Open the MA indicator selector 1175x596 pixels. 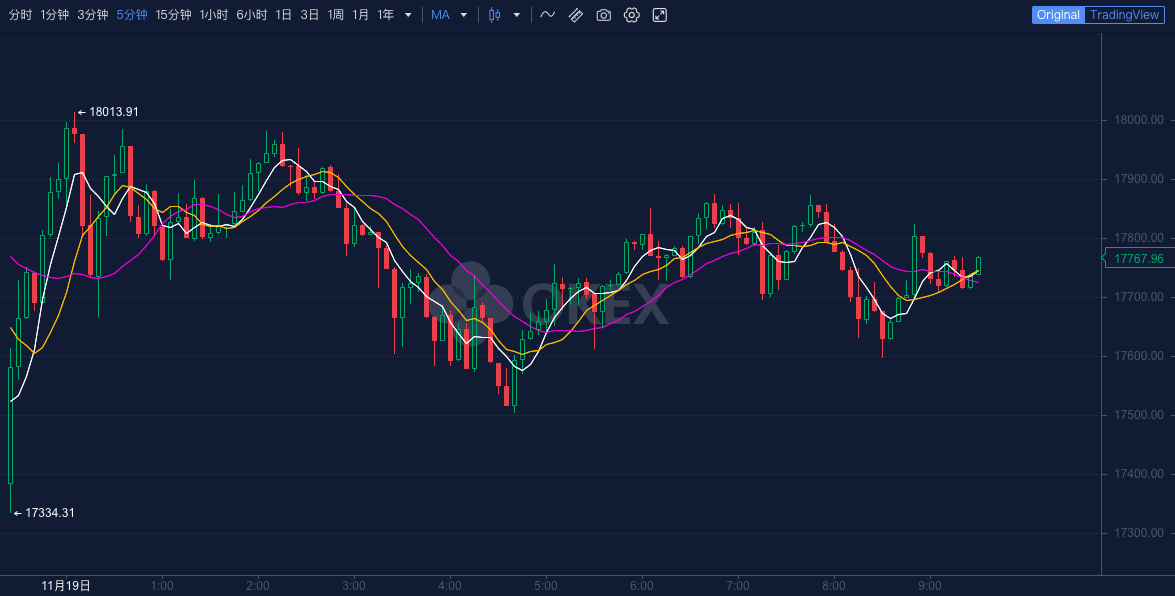[x=441, y=15]
